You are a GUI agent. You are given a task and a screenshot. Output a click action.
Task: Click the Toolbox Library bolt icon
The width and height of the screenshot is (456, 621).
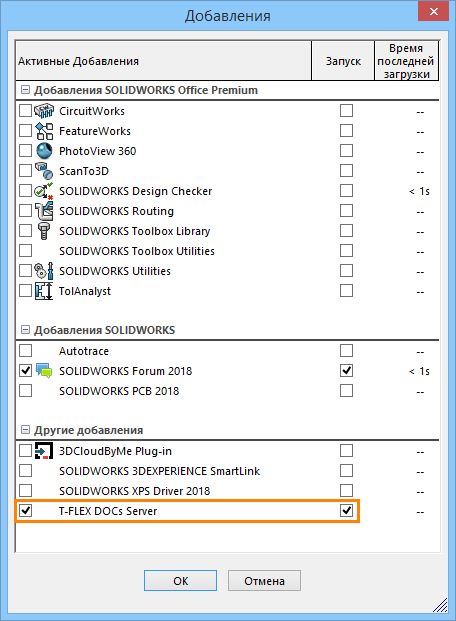[x=44, y=231]
